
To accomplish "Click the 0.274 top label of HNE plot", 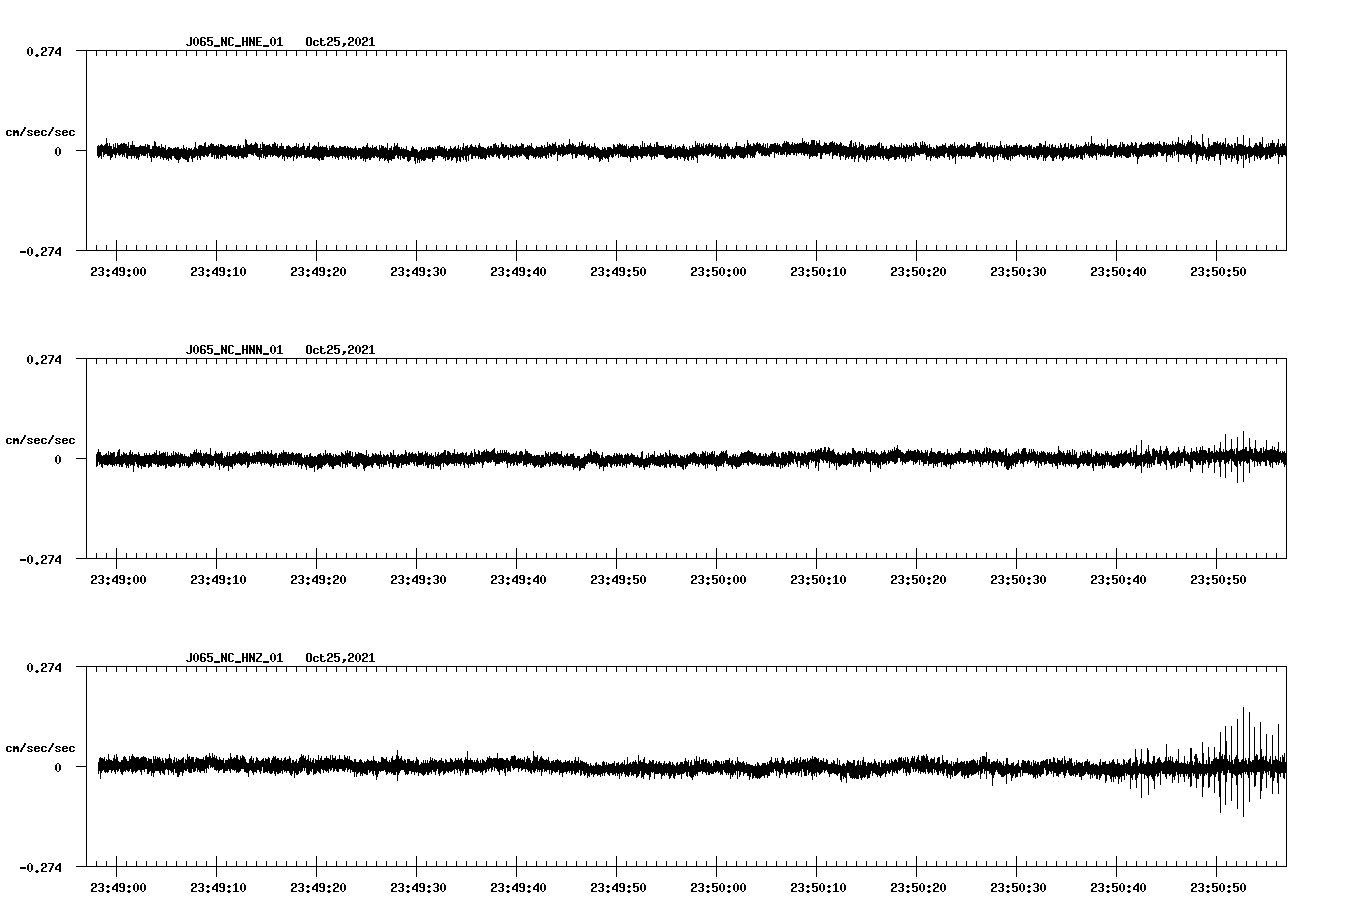I will 43,51.
